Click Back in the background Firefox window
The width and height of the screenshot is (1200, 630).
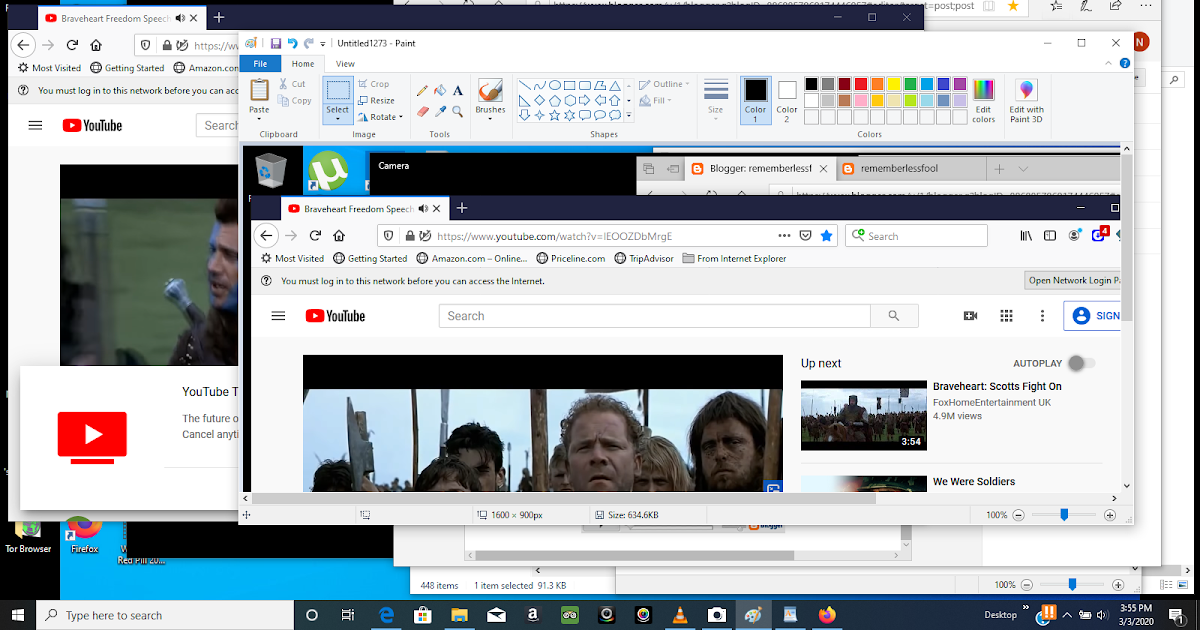24,45
